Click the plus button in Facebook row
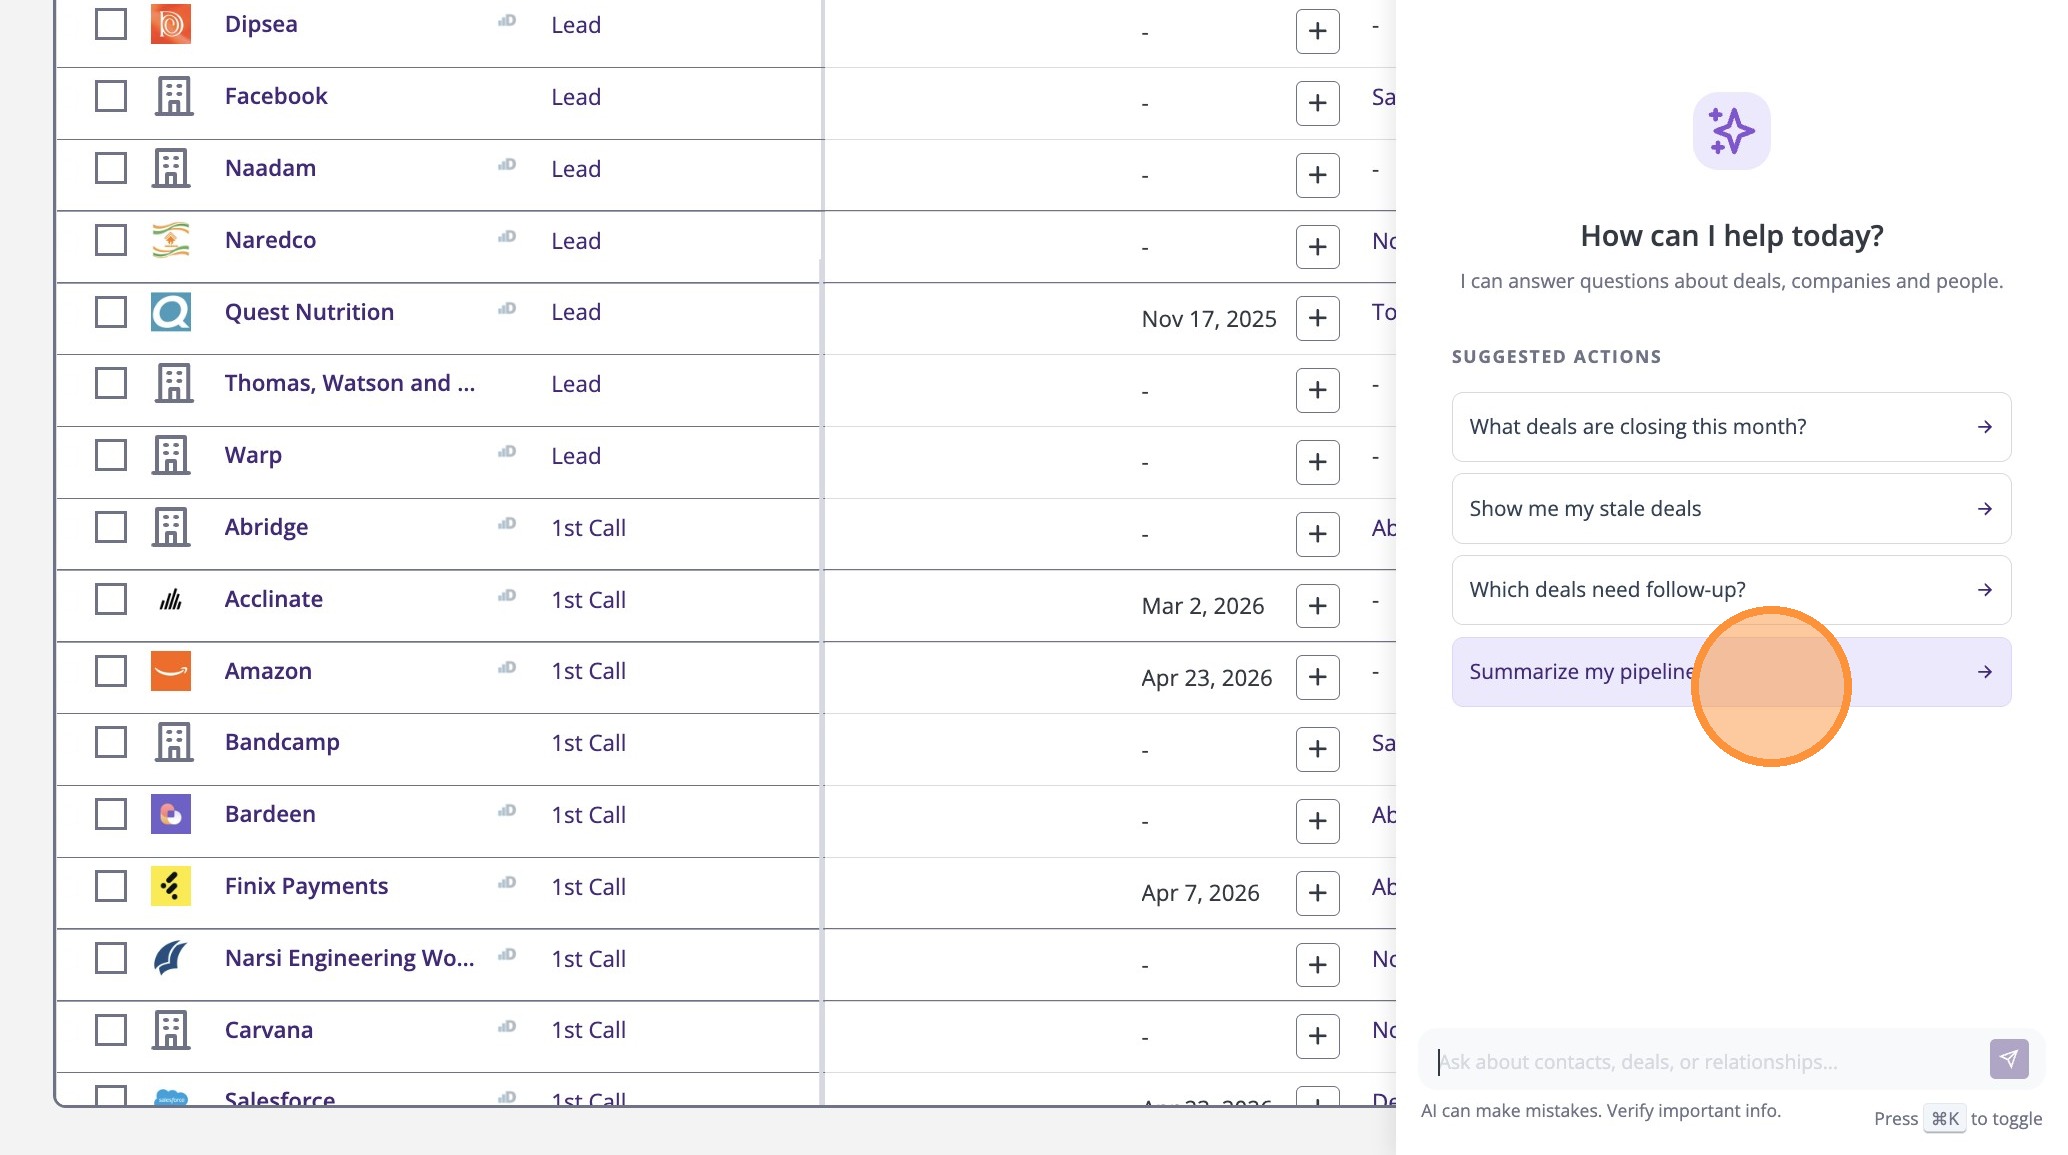This screenshot has height=1155, width=2068. (1317, 103)
